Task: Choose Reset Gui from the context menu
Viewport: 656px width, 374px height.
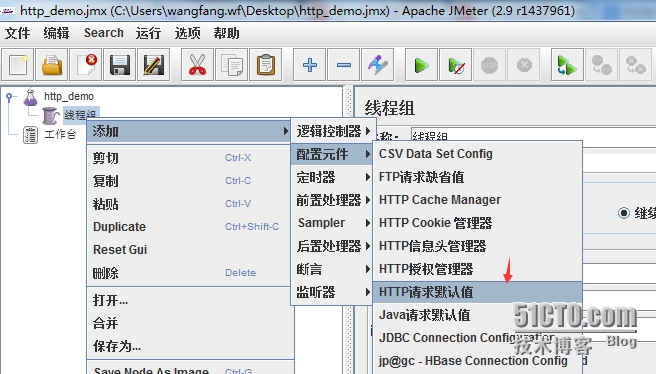Action: (189, 250)
